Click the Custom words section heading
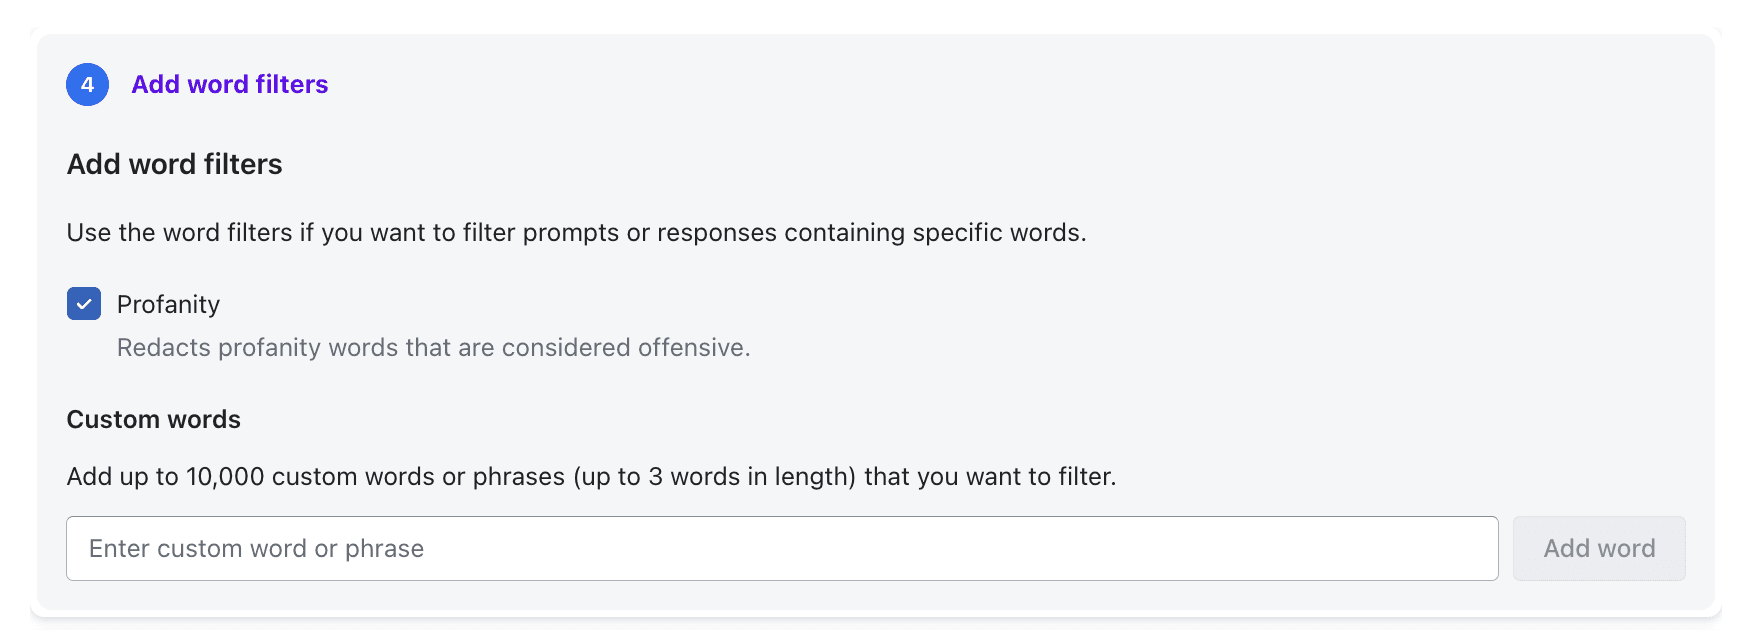 pos(153,419)
